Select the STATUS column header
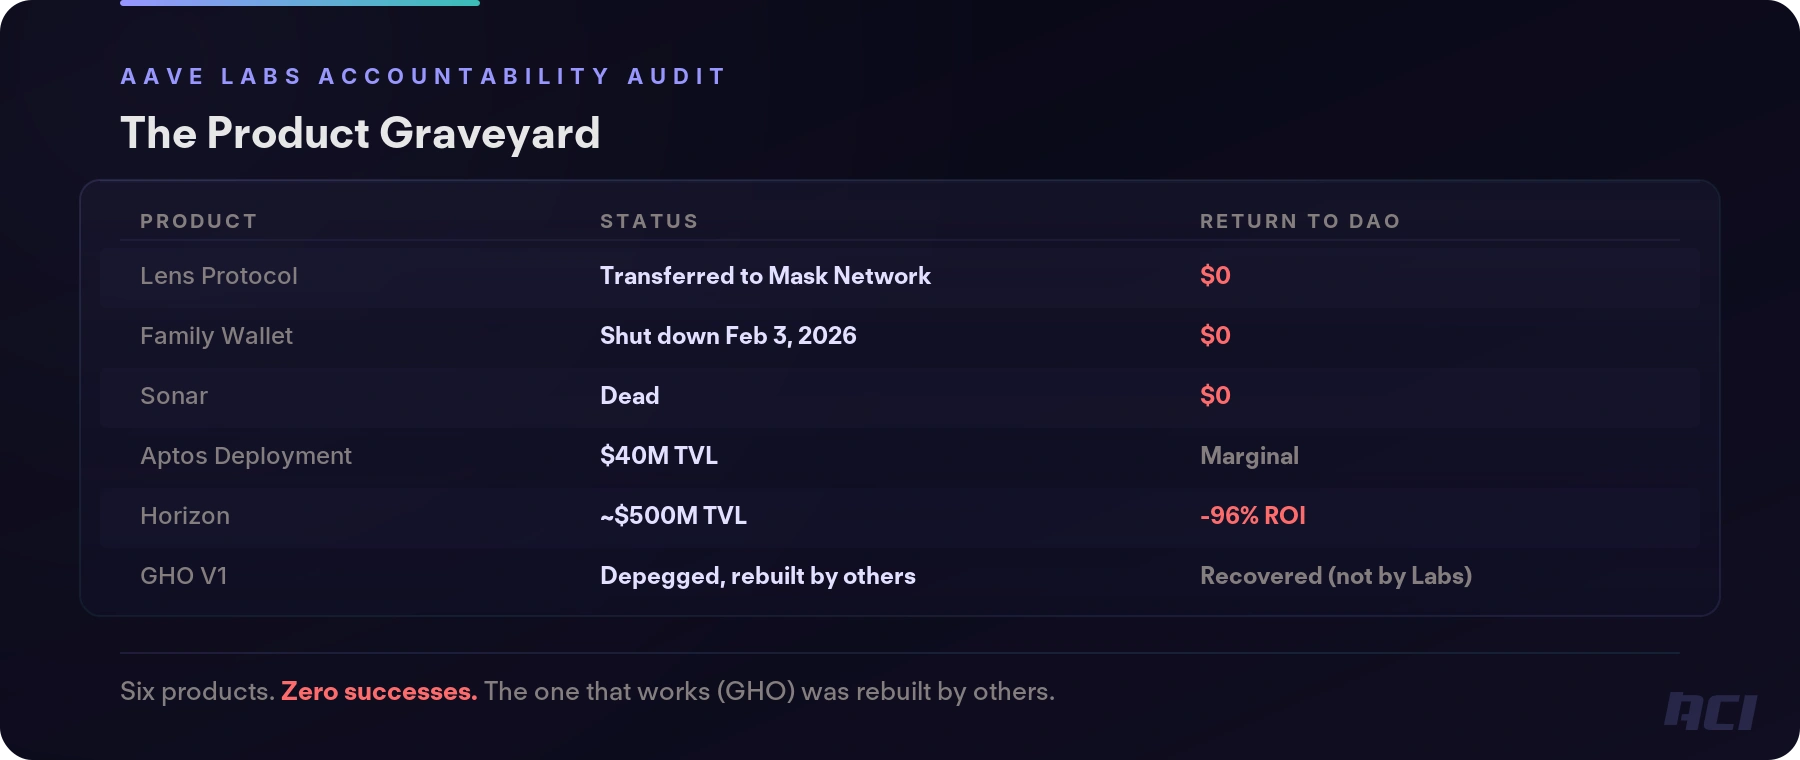 649,221
